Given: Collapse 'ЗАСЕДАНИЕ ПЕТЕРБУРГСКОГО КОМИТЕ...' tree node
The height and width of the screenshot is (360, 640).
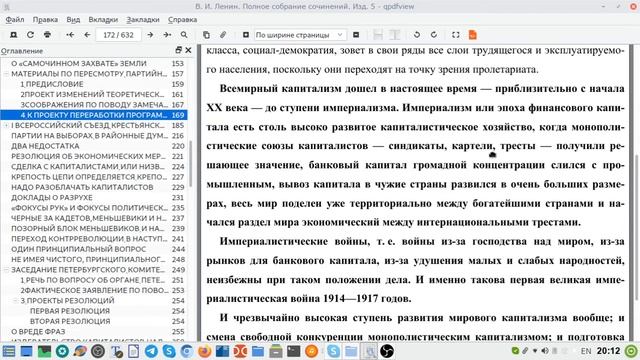Looking at the screenshot, I should pyautogui.click(x=6, y=270).
